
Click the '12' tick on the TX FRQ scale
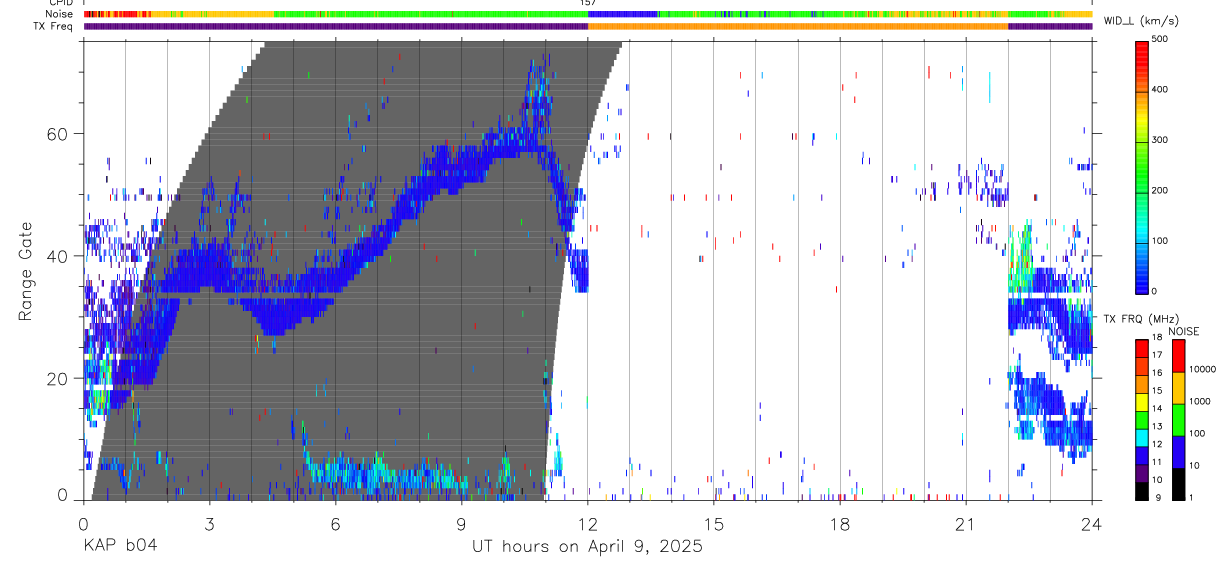1156,444
